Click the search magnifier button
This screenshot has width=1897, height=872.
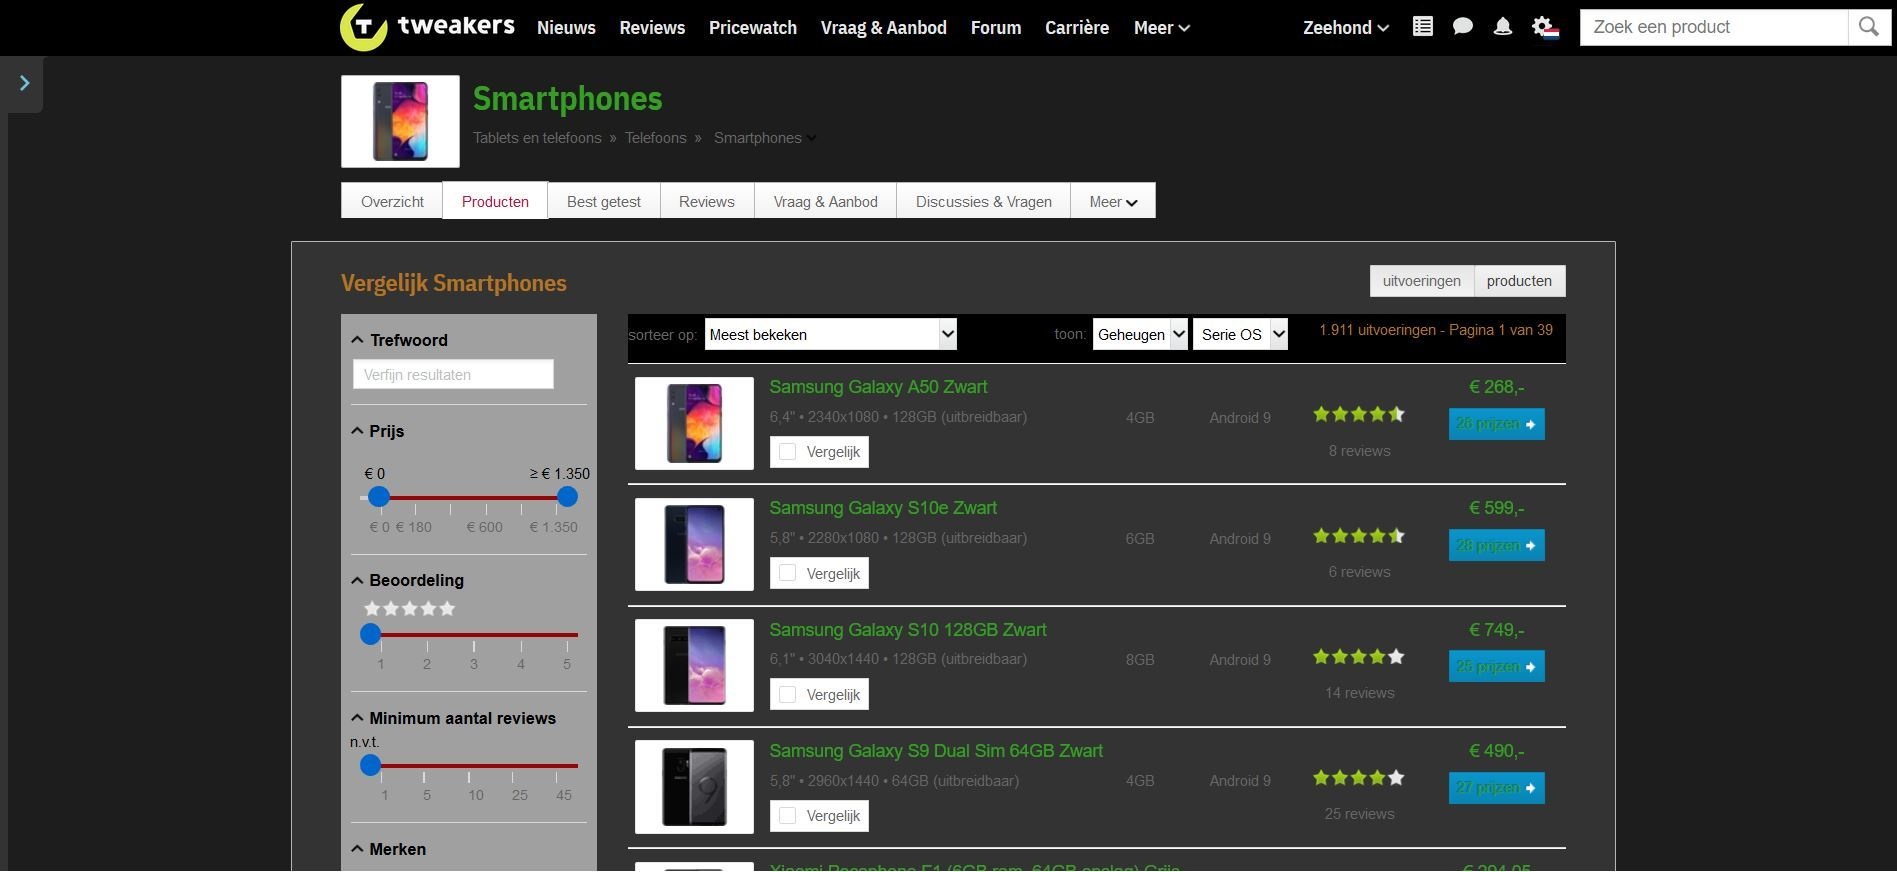coord(1868,27)
